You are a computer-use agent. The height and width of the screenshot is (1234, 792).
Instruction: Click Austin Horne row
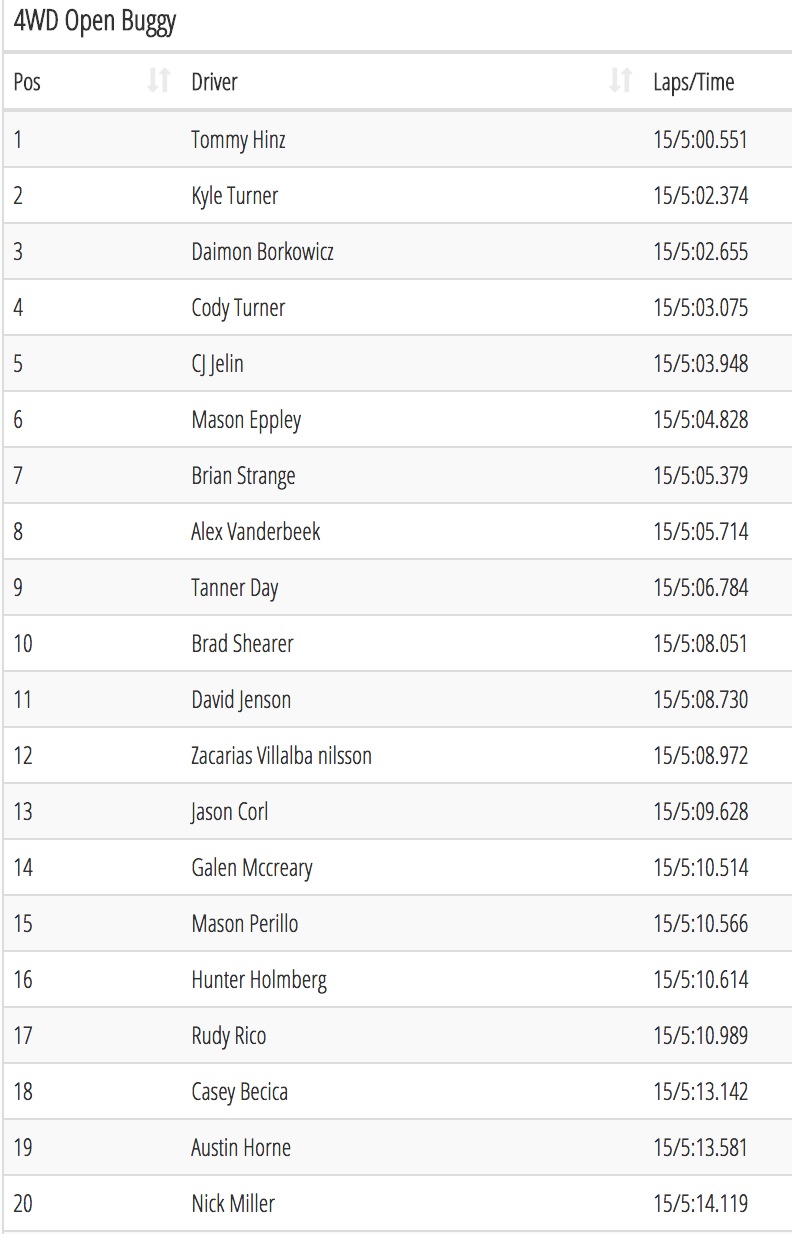[x=398, y=1147]
